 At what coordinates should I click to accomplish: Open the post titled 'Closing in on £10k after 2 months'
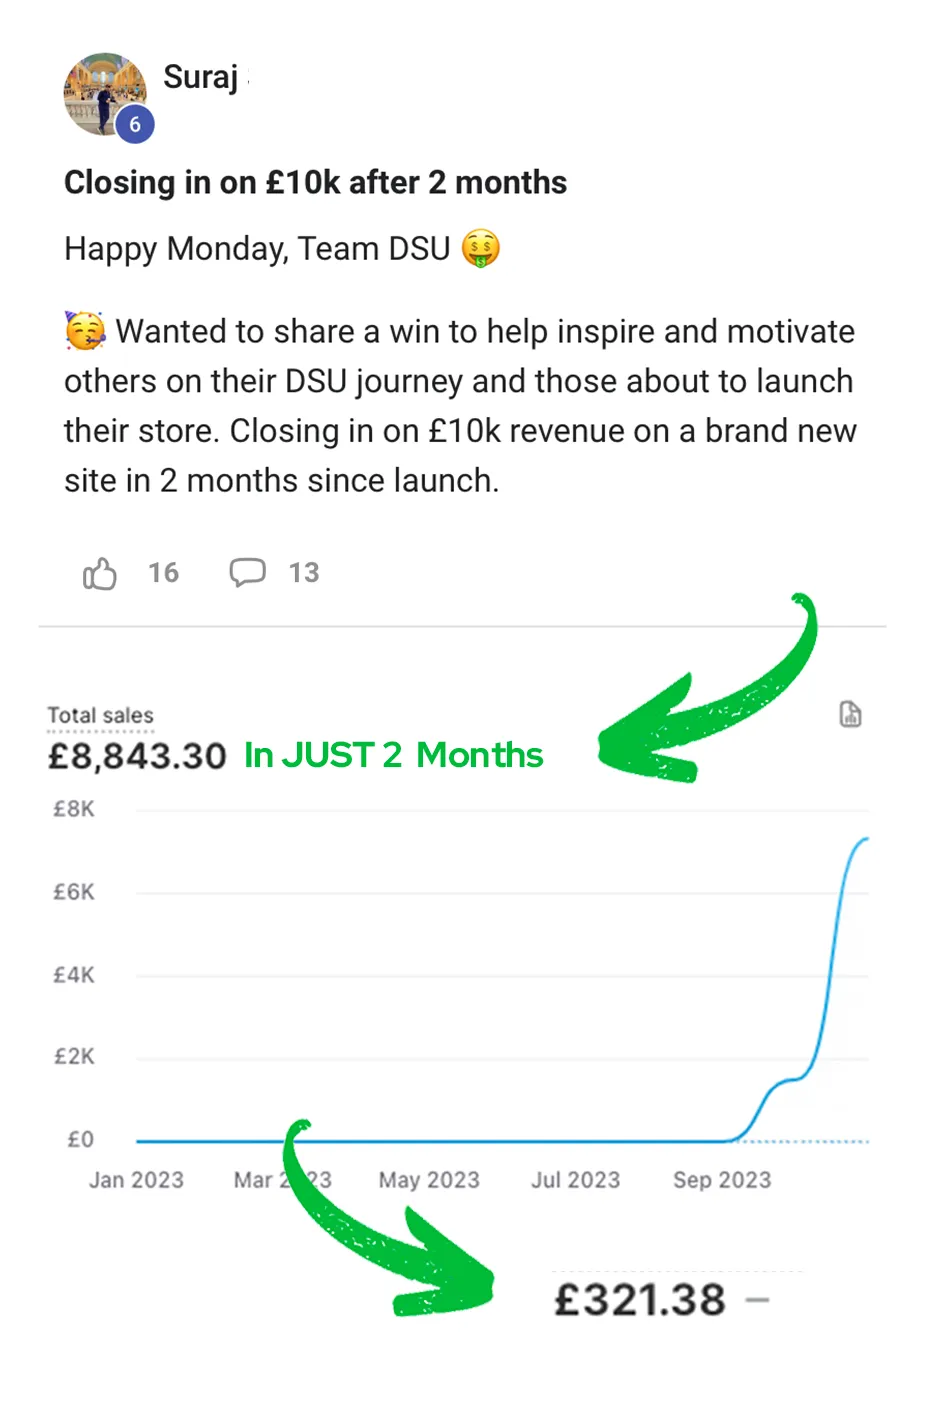(315, 182)
